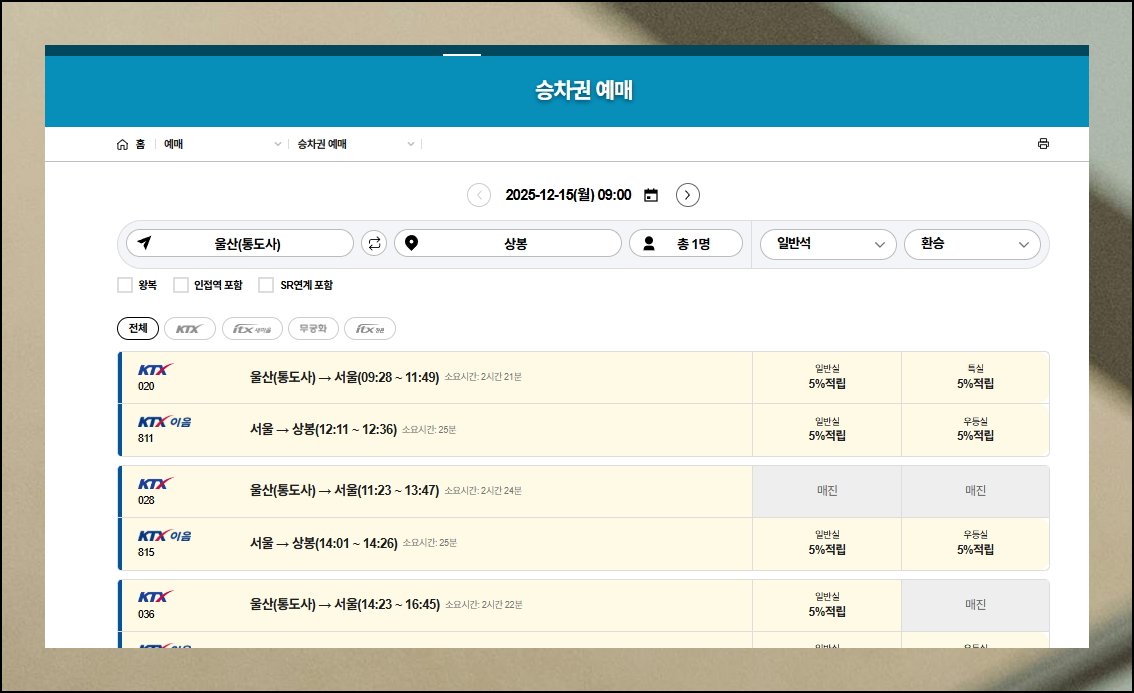The width and height of the screenshot is (1134, 693).
Task: Select 특실 seat for train 020
Action: 976,378
